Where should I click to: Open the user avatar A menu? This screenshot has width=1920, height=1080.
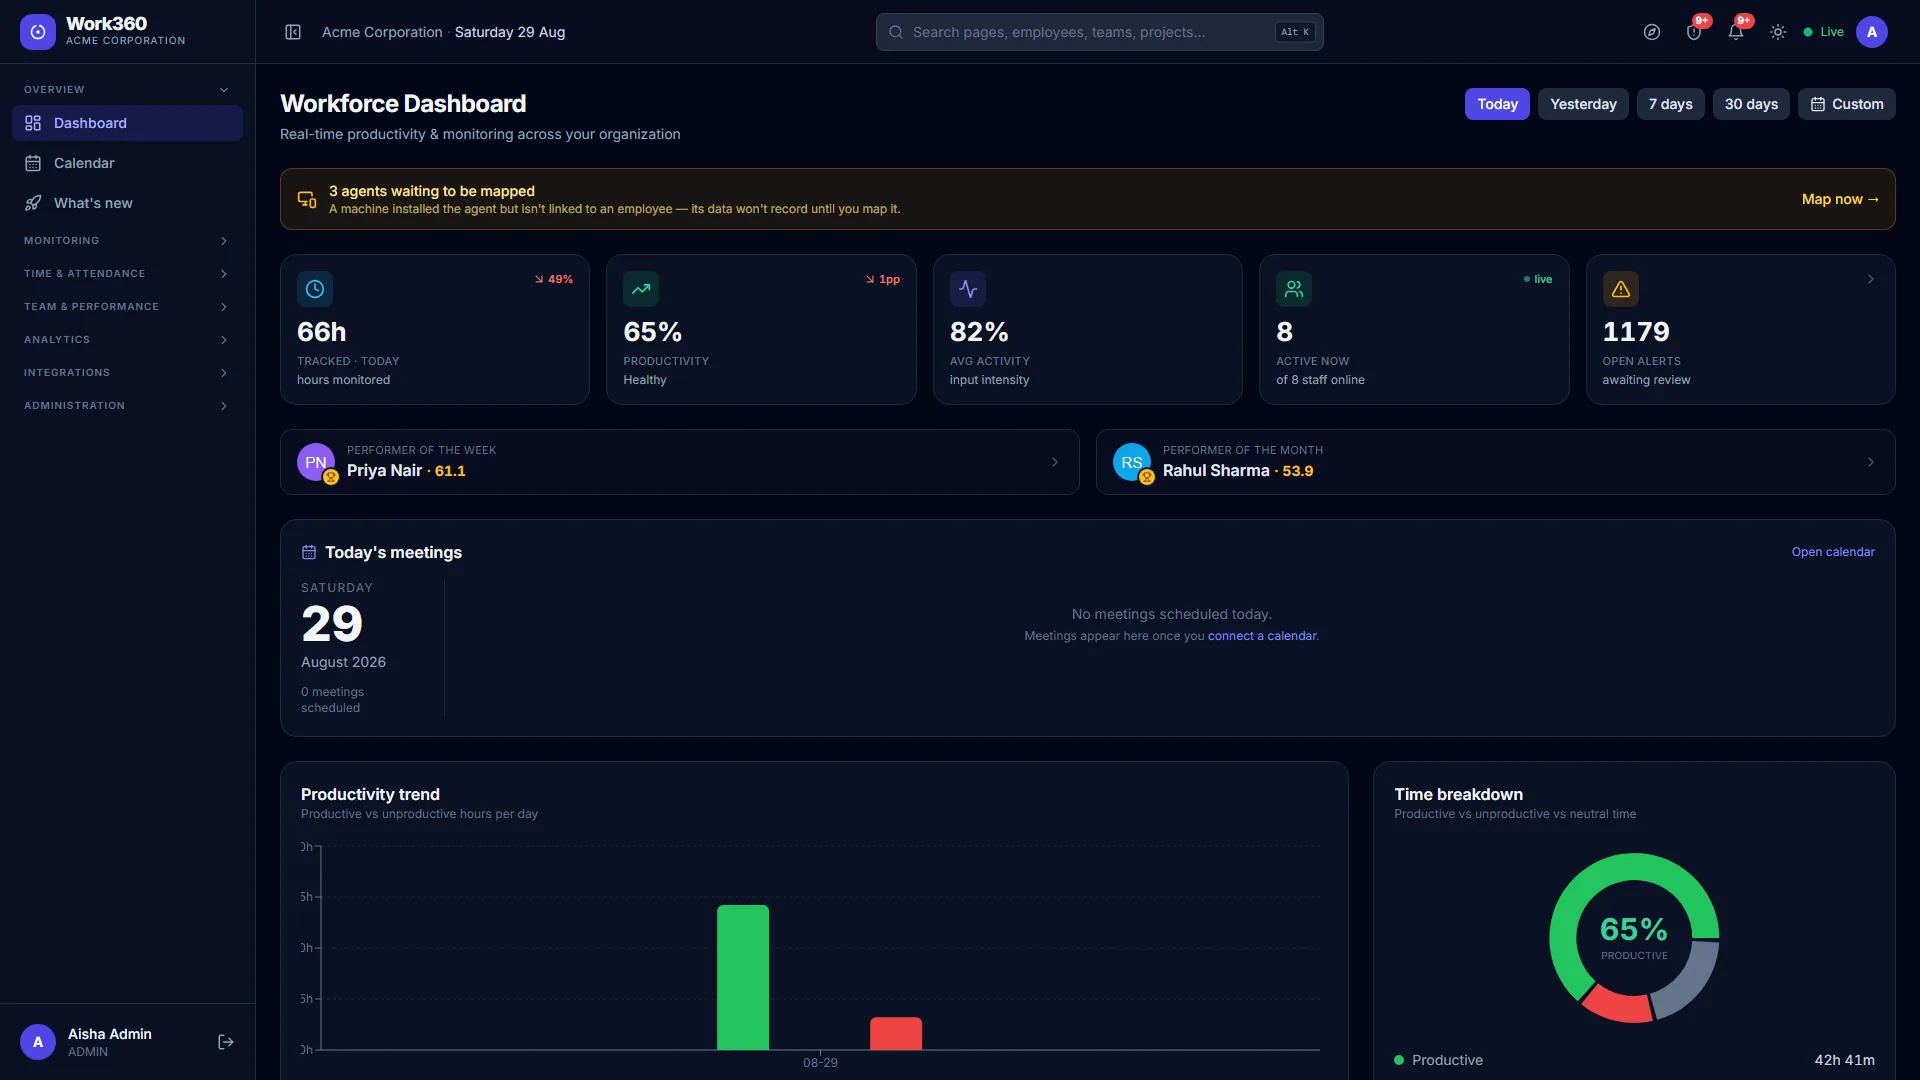click(1872, 32)
